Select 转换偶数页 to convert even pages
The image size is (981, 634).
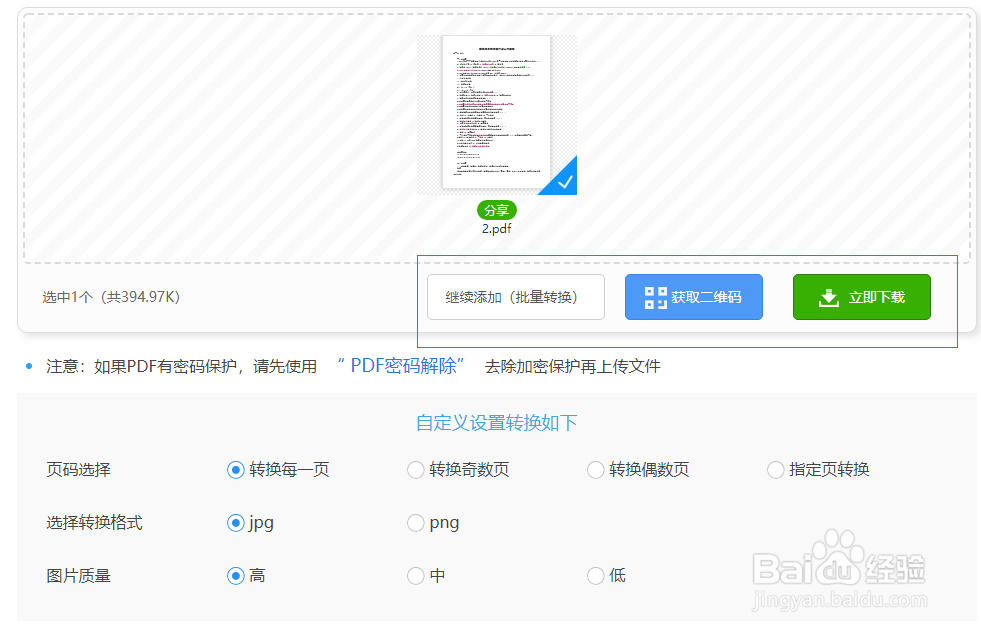pos(596,469)
